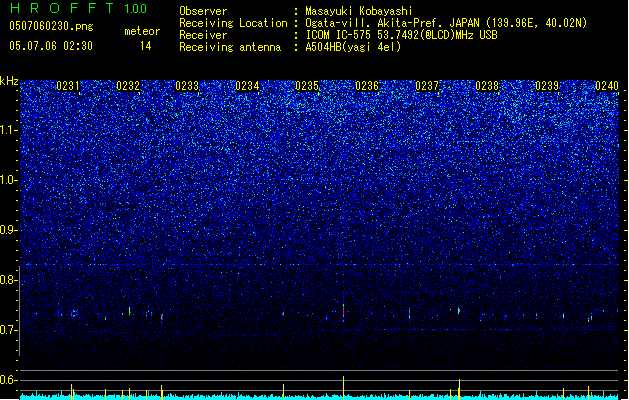629x400 pixels.
Task: Click the Observer label
Action: click(x=203, y=11)
